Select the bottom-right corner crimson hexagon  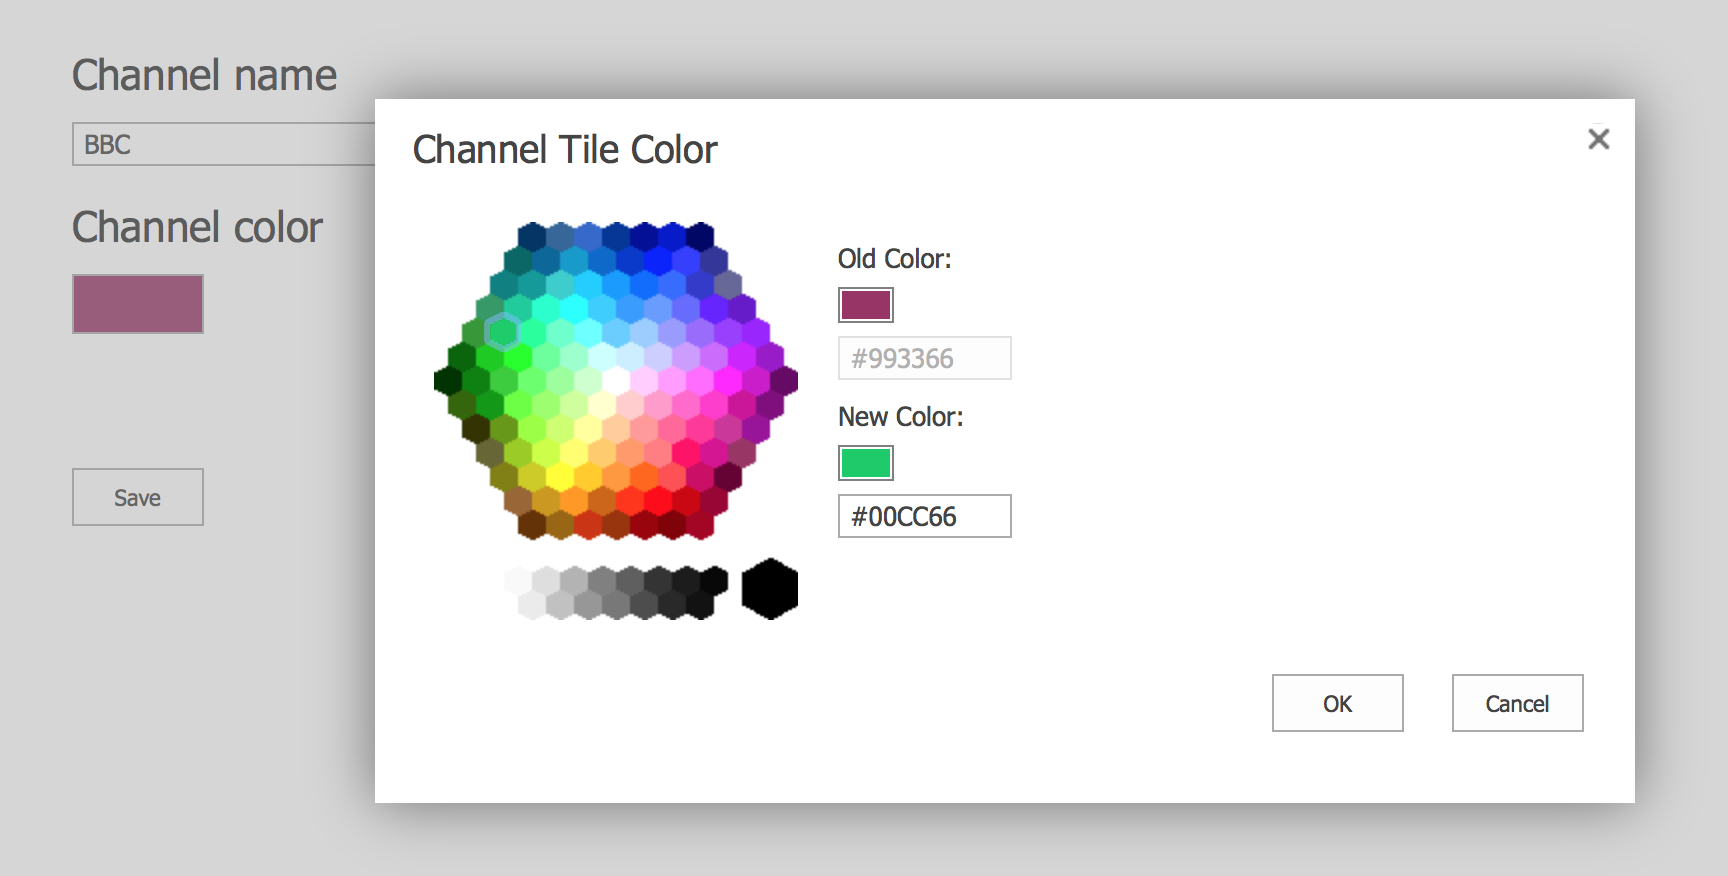click(x=700, y=525)
